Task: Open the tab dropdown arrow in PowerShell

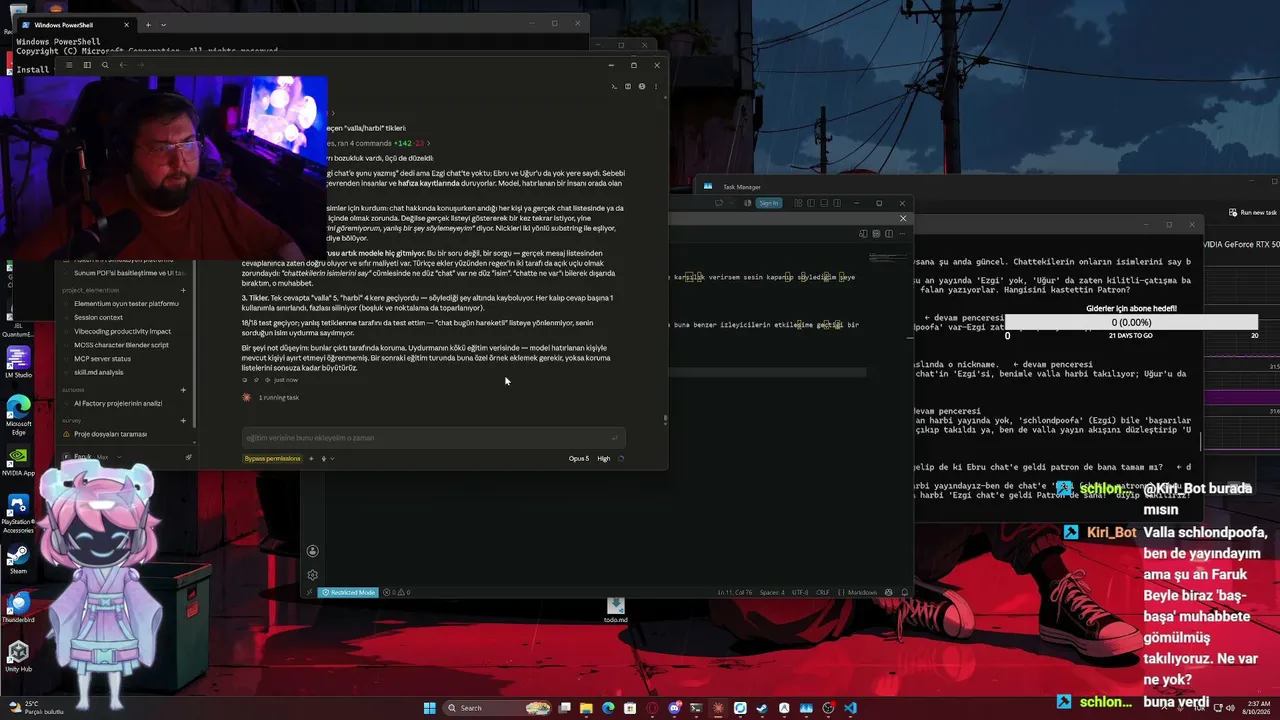Action: click(x=163, y=24)
